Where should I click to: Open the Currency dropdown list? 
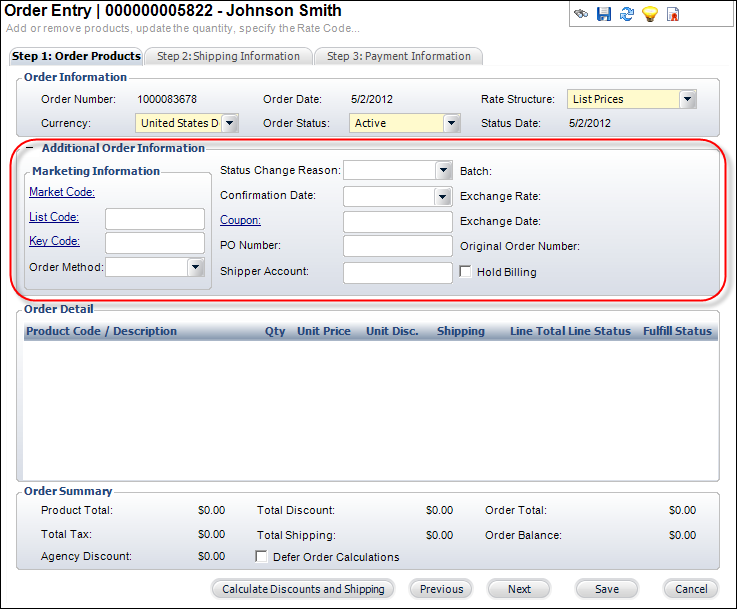[x=229, y=123]
